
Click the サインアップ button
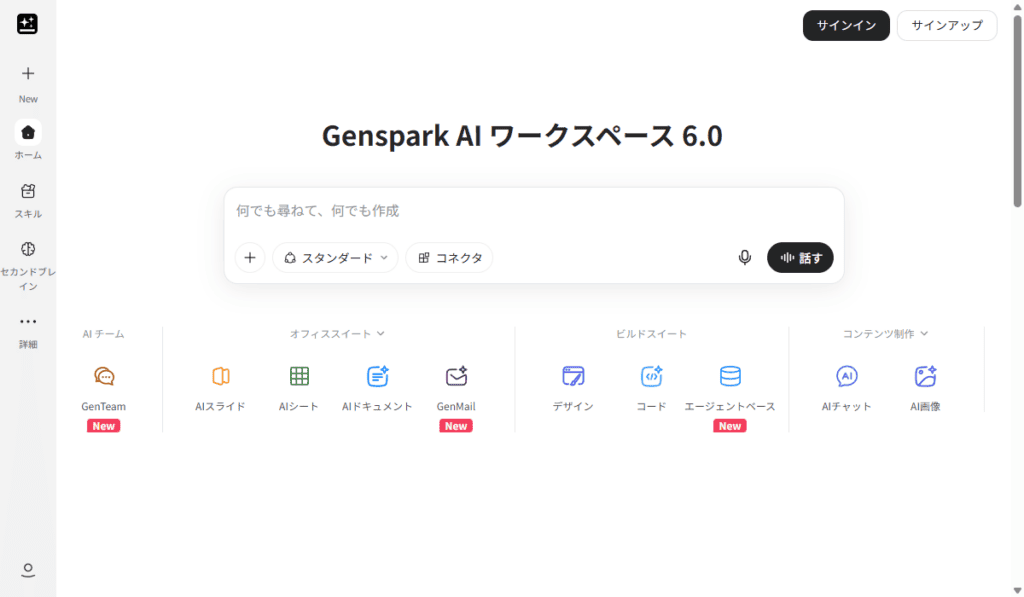click(x=947, y=25)
